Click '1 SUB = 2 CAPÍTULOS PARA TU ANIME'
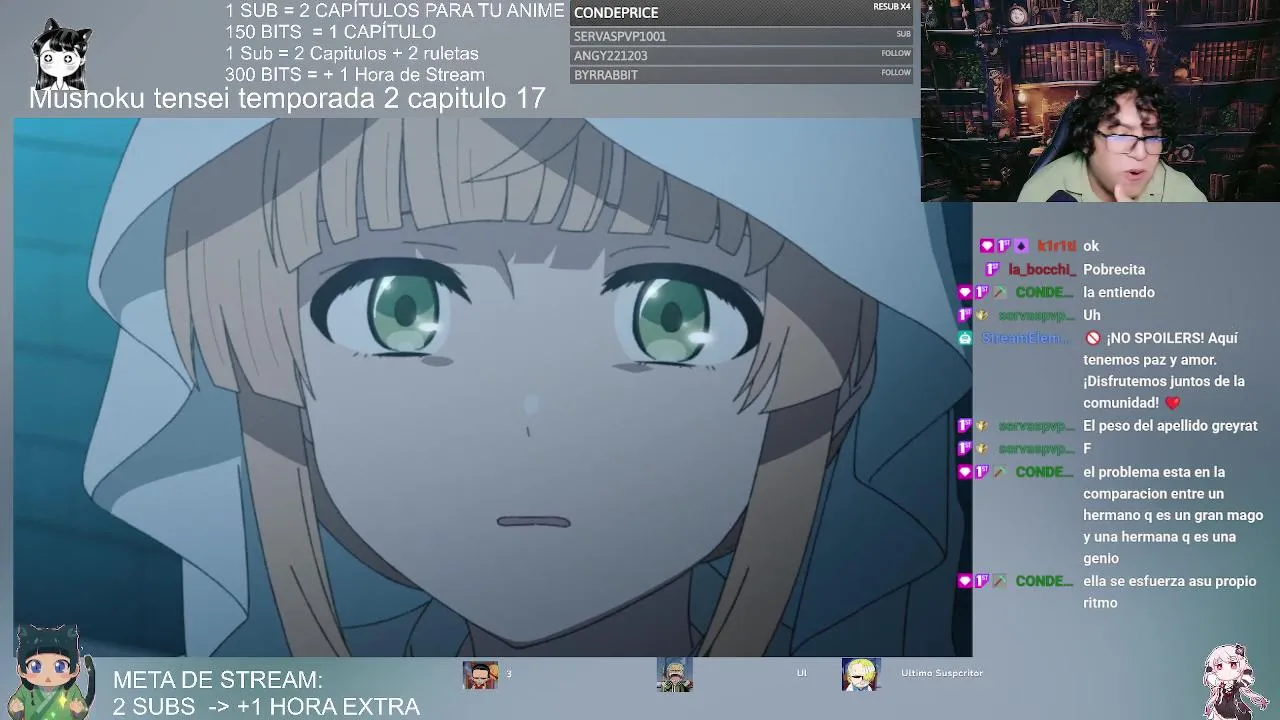This screenshot has width=1280, height=720. 395,11
